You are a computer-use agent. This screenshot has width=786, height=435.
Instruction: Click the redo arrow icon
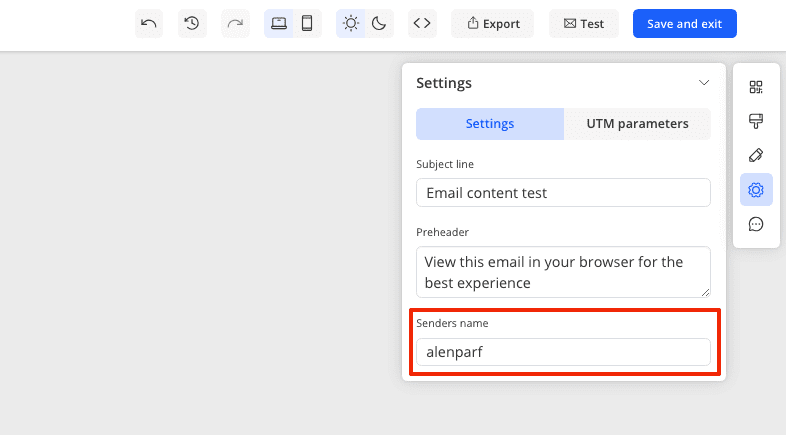click(235, 24)
